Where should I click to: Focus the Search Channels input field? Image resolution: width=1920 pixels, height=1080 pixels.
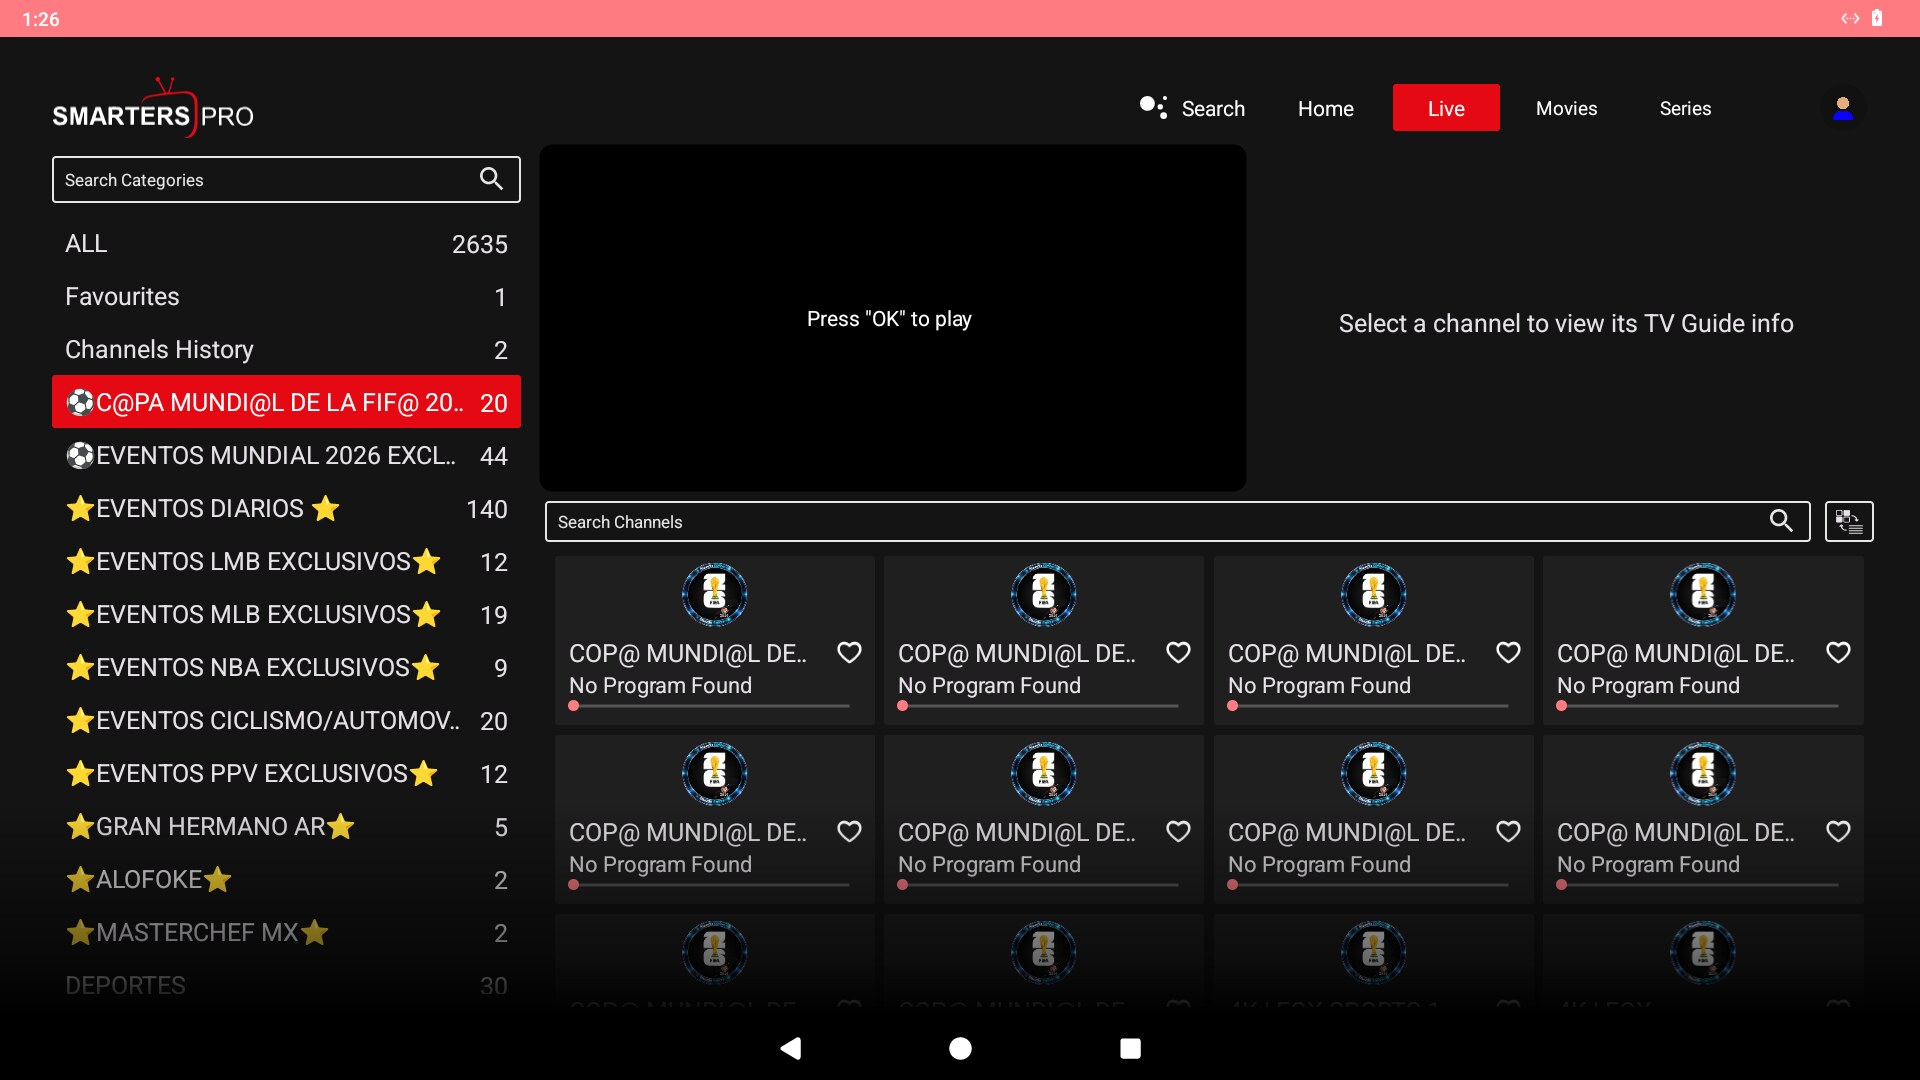[x=1177, y=521]
